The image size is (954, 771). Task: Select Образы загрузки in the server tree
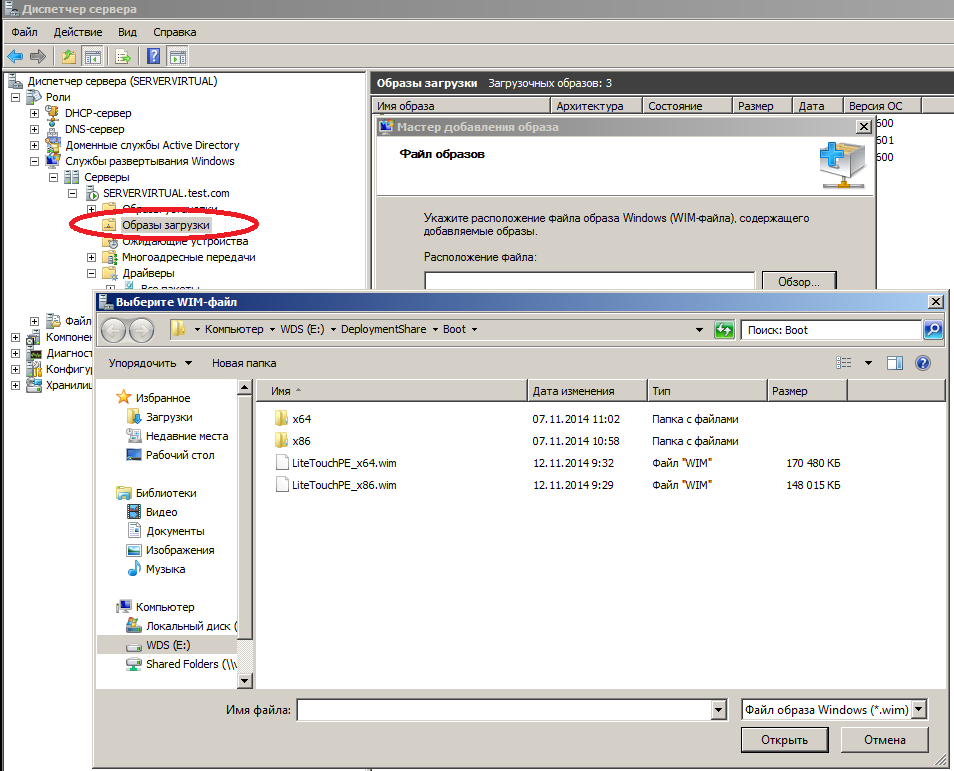(x=165, y=225)
